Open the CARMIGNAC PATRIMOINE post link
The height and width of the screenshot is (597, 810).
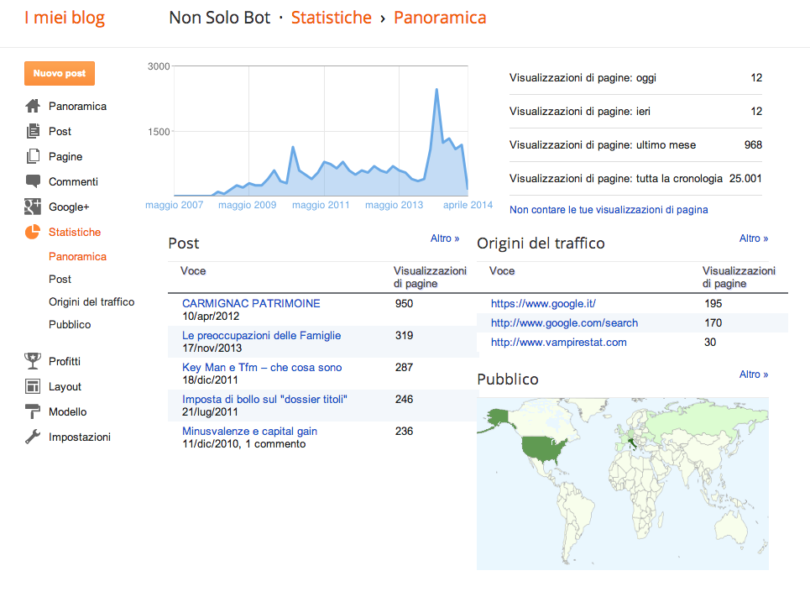pyautogui.click(x=251, y=303)
